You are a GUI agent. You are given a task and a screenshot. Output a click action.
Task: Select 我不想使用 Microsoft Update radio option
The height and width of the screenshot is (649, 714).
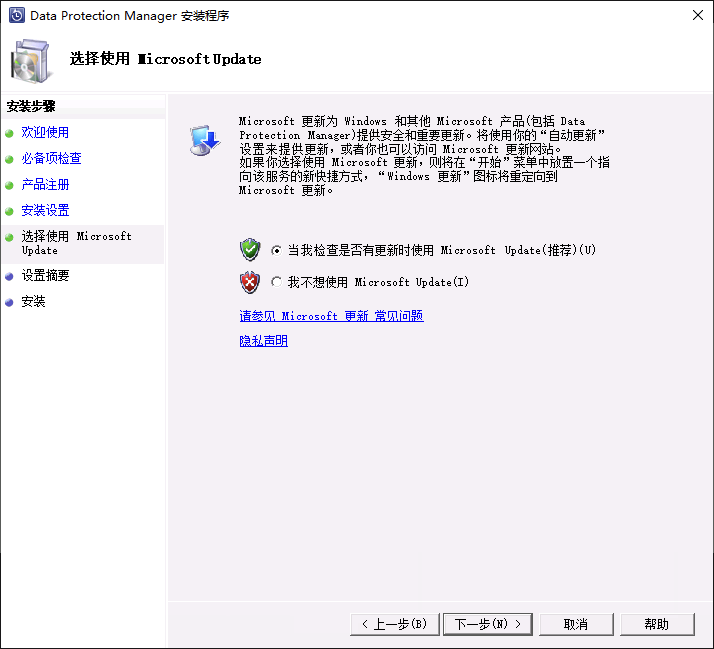pos(276,282)
